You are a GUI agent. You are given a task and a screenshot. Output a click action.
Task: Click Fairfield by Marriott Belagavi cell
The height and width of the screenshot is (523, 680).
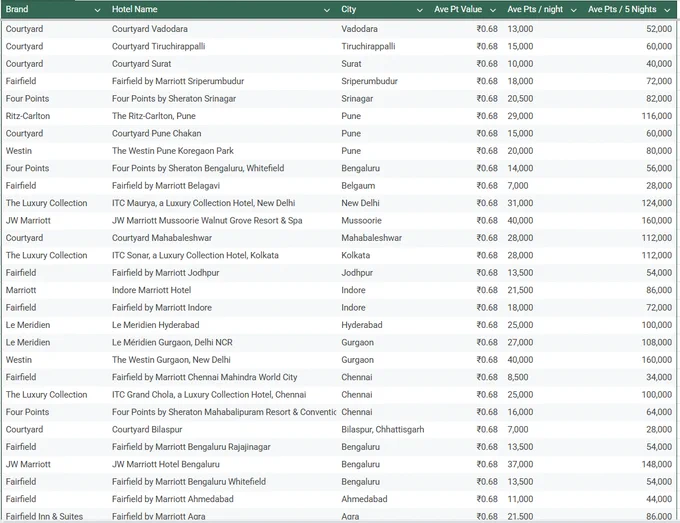166,186
